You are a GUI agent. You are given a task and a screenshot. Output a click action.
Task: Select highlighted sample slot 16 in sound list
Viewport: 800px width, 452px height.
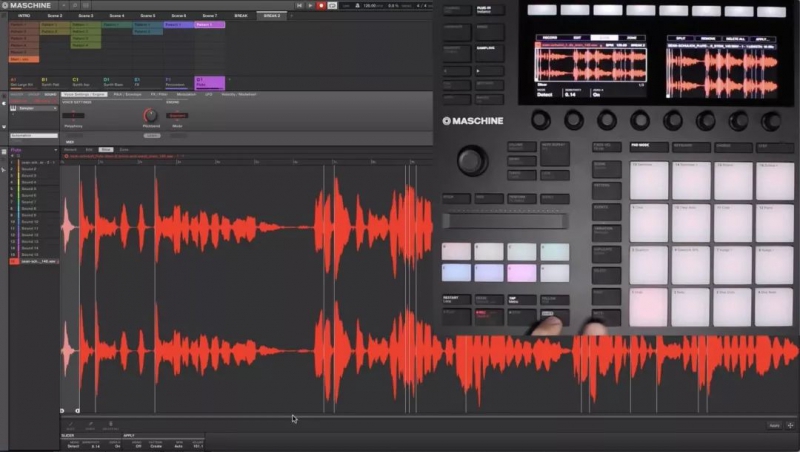pyautogui.click(x=34, y=261)
